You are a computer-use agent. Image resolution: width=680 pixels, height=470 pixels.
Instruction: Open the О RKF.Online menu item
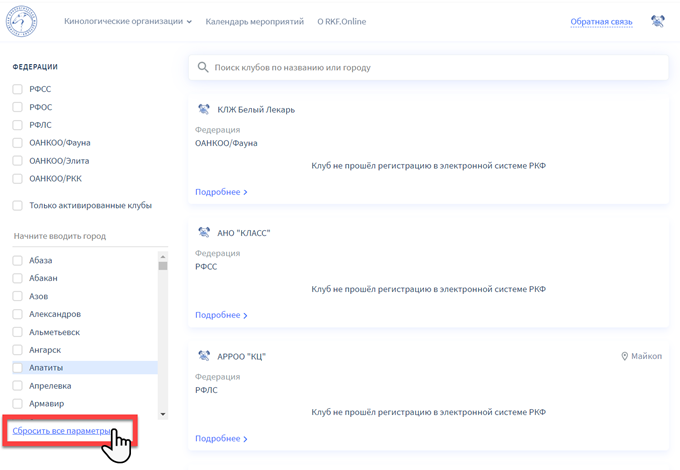[341, 21]
